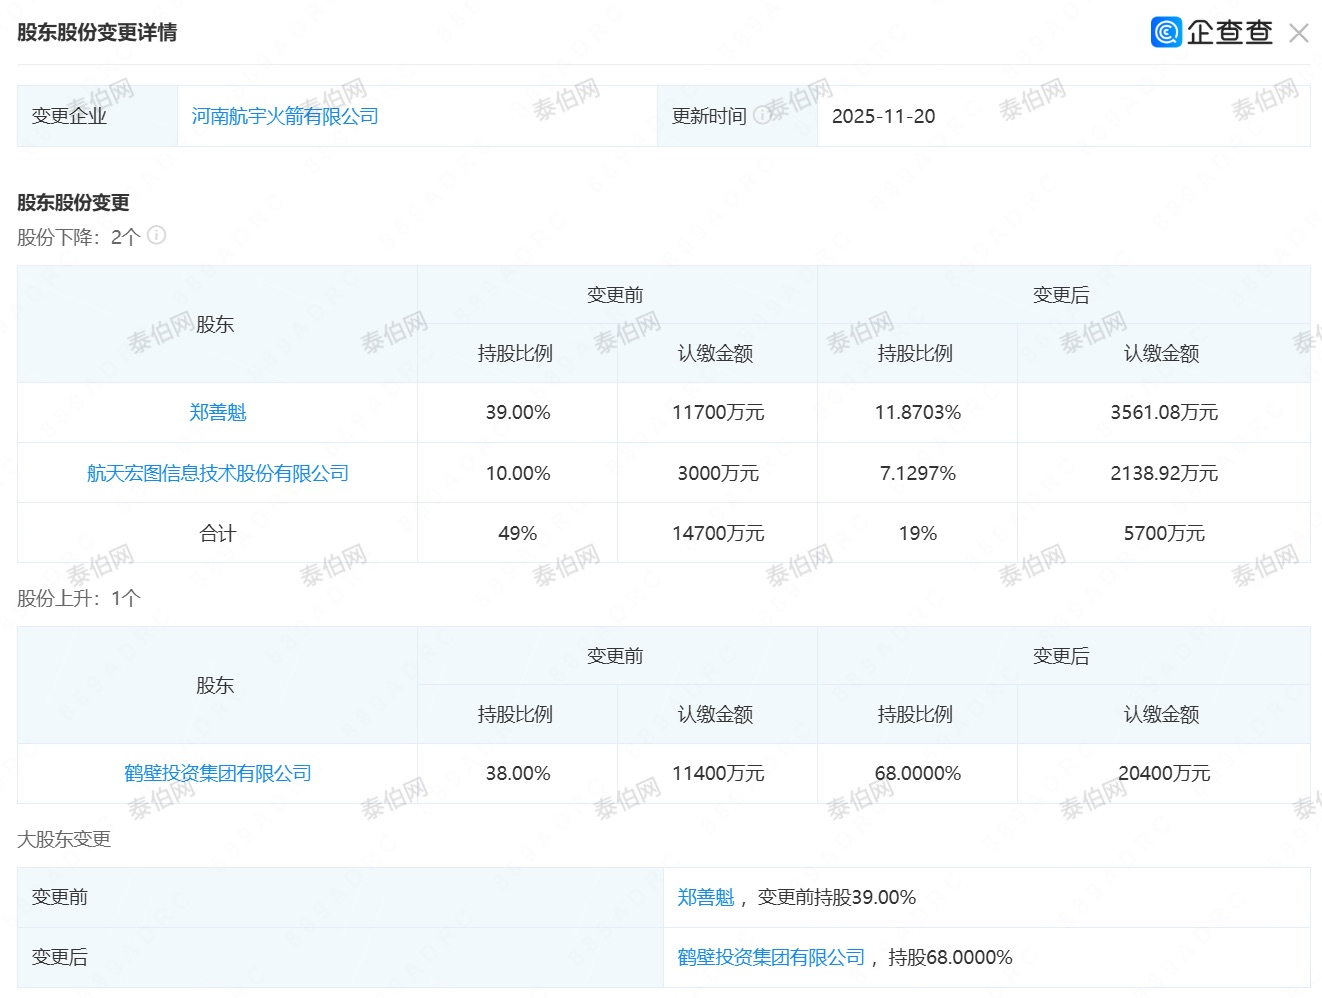
Task: Open 鹤壁投资集团有限公司 in the share increase table
Action: click(217, 773)
